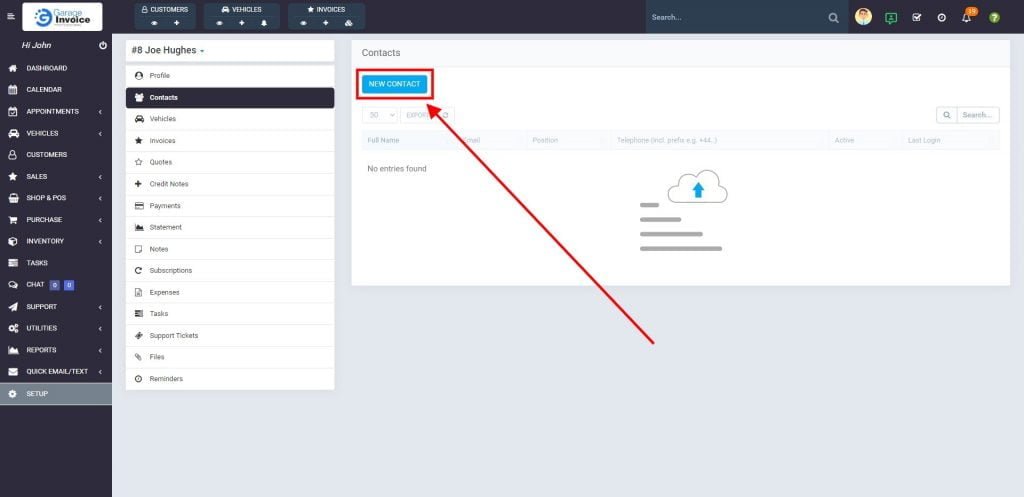View invoices via the eye icon
This screenshot has width=1024, height=497.
tap(303, 22)
